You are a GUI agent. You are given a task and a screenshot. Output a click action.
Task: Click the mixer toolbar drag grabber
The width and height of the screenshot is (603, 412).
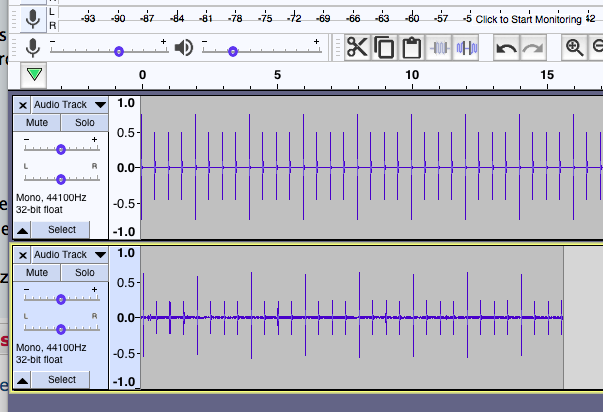[14, 48]
